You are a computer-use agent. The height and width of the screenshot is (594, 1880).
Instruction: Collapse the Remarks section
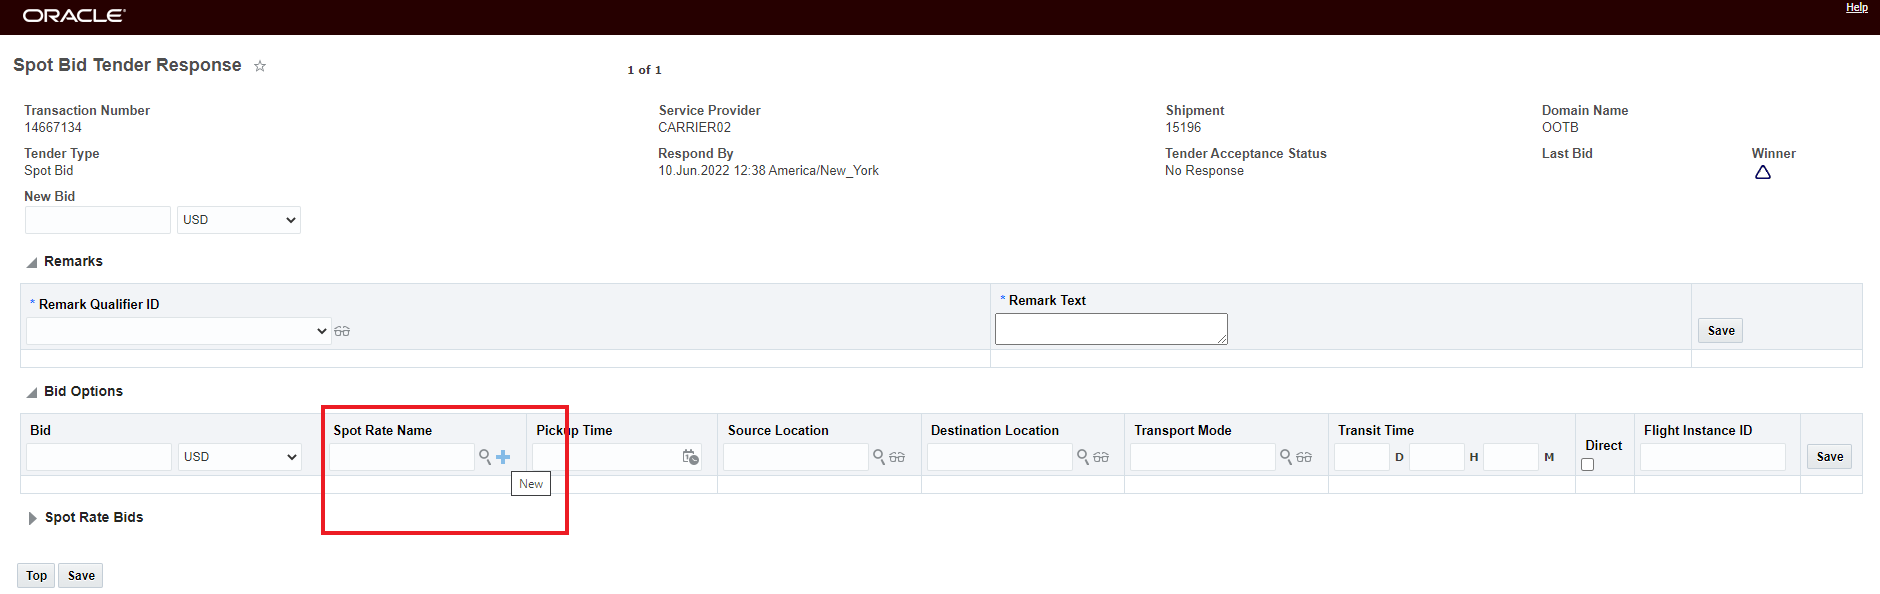click(32, 262)
